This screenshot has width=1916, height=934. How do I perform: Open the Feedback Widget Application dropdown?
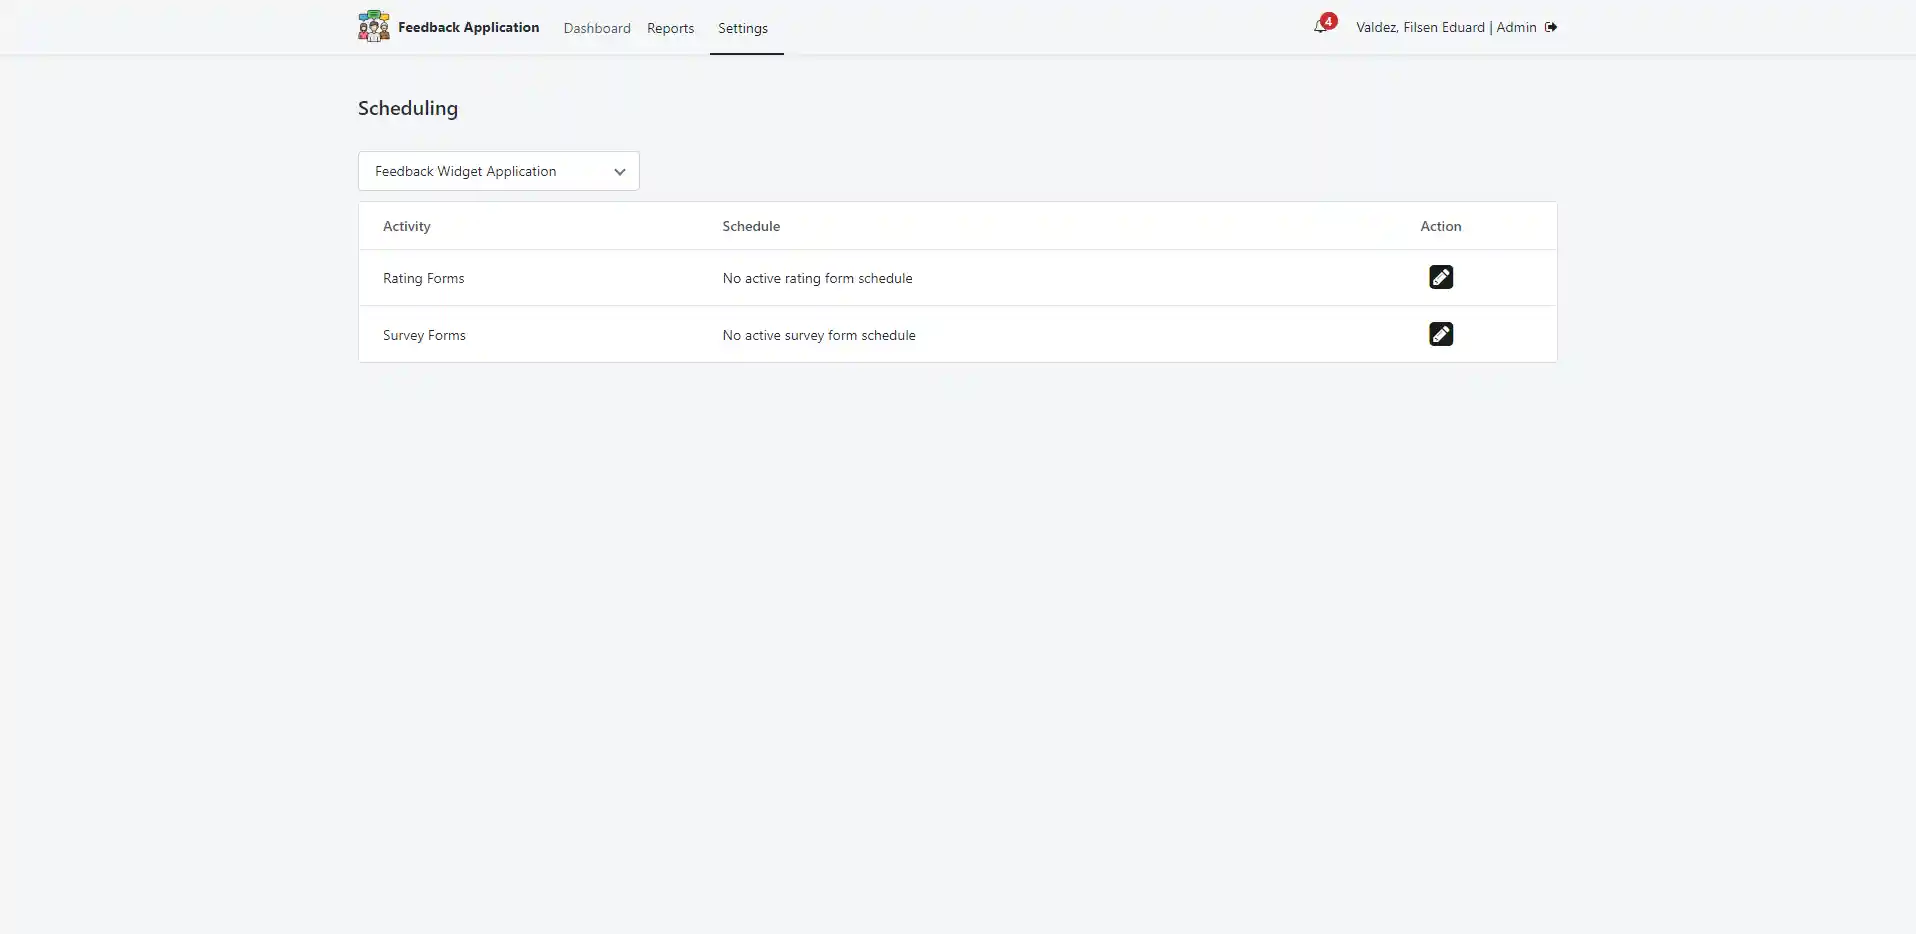pyautogui.click(x=499, y=171)
